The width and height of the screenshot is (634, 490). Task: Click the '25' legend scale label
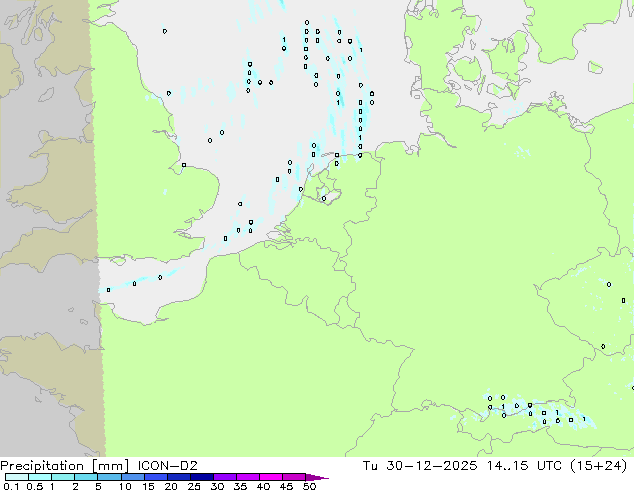click(x=194, y=486)
